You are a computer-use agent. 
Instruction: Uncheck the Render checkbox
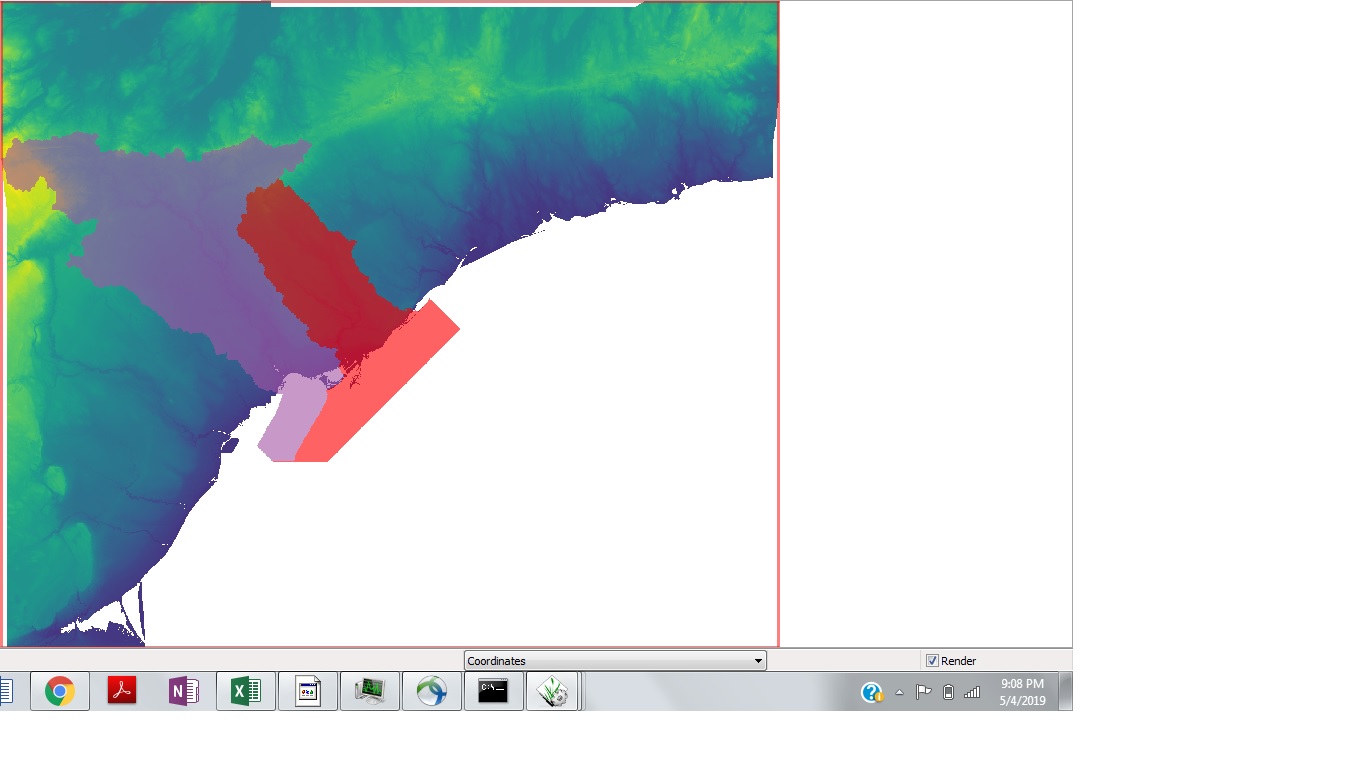click(x=932, y=660)
